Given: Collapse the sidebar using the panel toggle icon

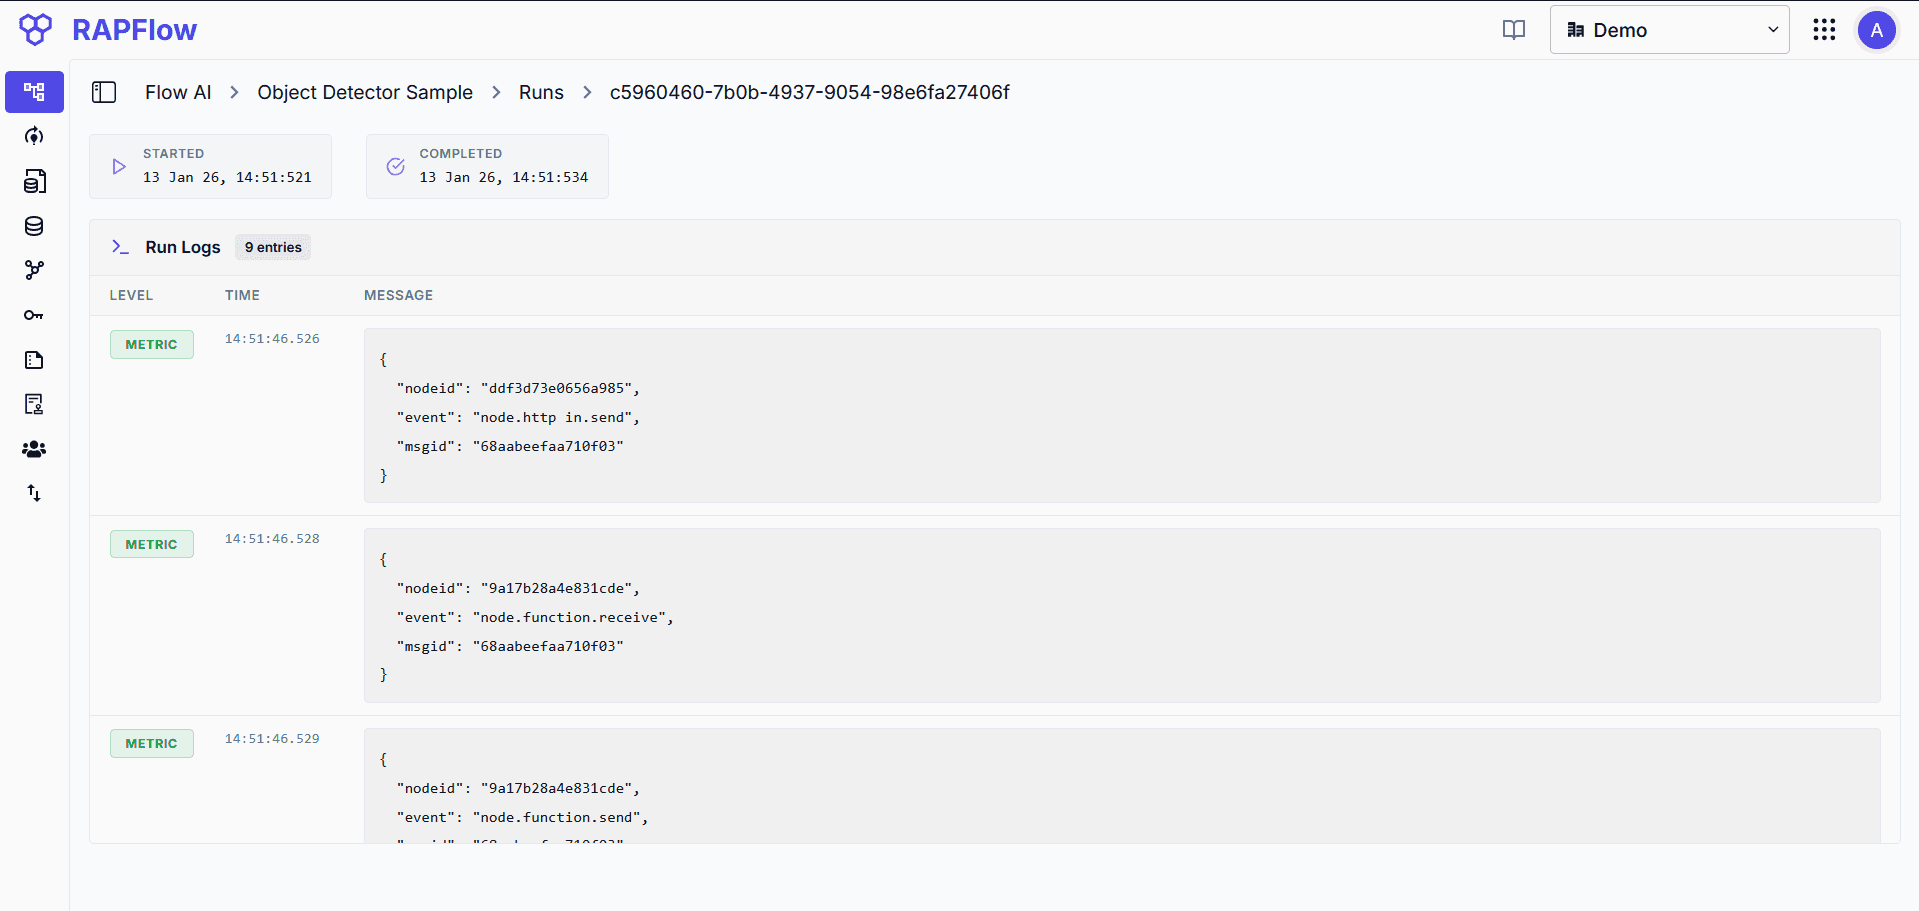Looking at the screenshot, I should (104, 92).
